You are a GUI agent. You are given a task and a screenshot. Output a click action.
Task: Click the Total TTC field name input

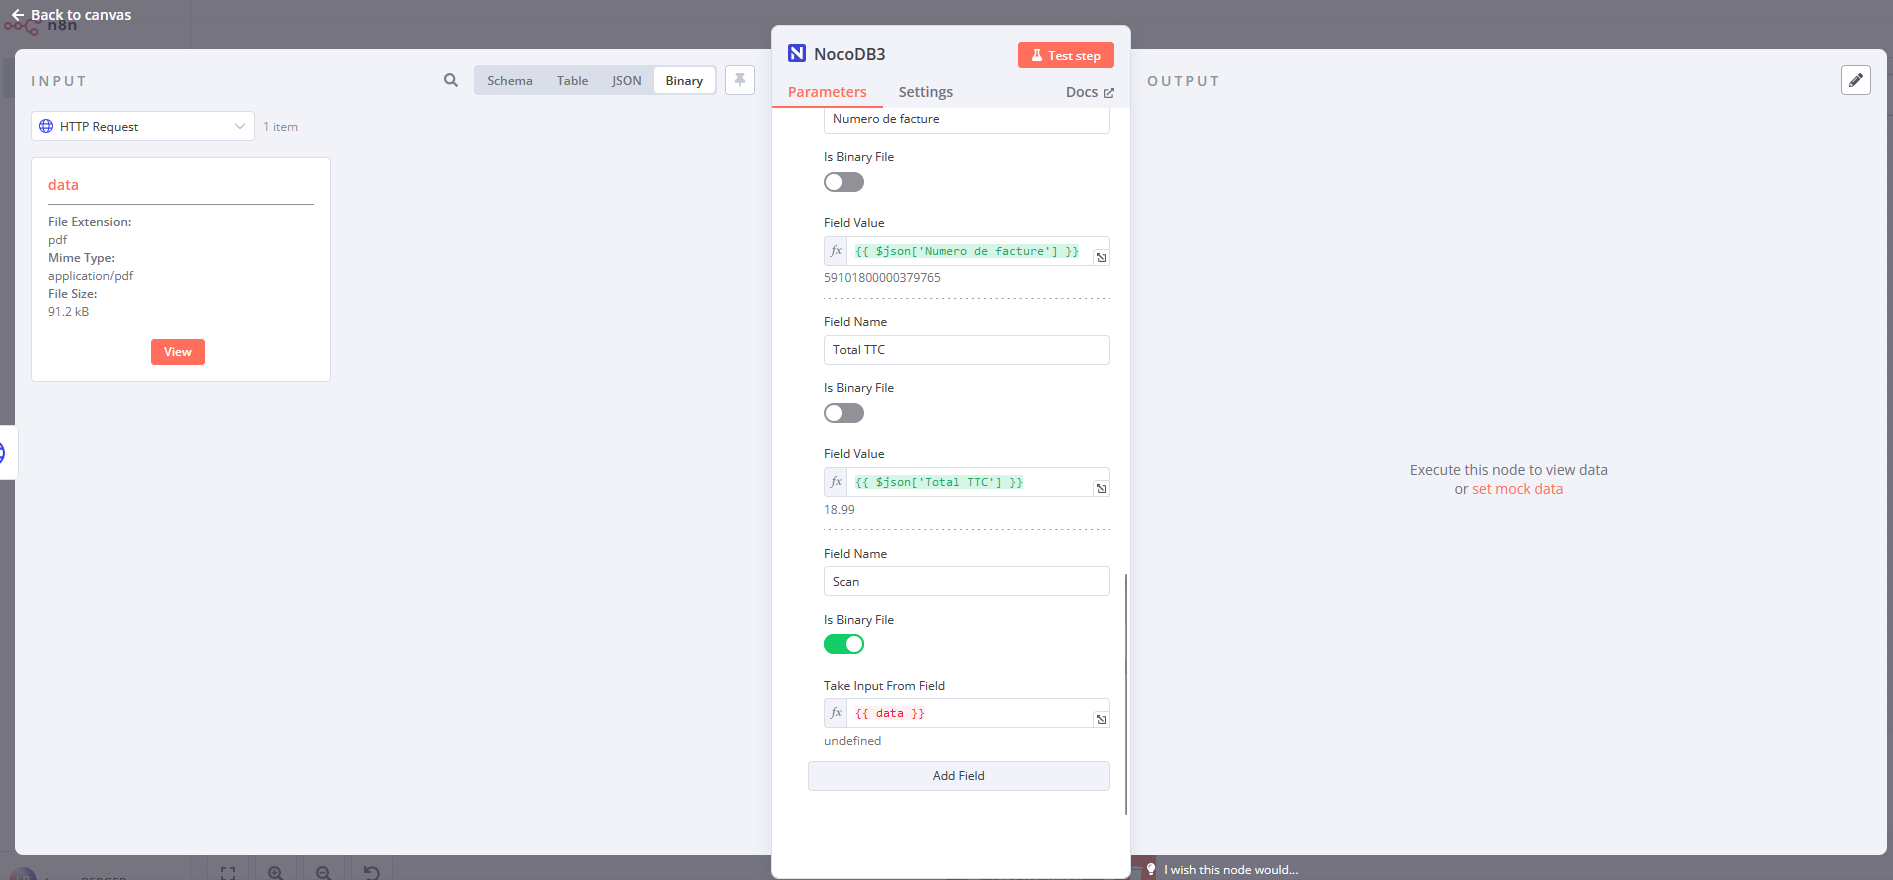(967, 350)
